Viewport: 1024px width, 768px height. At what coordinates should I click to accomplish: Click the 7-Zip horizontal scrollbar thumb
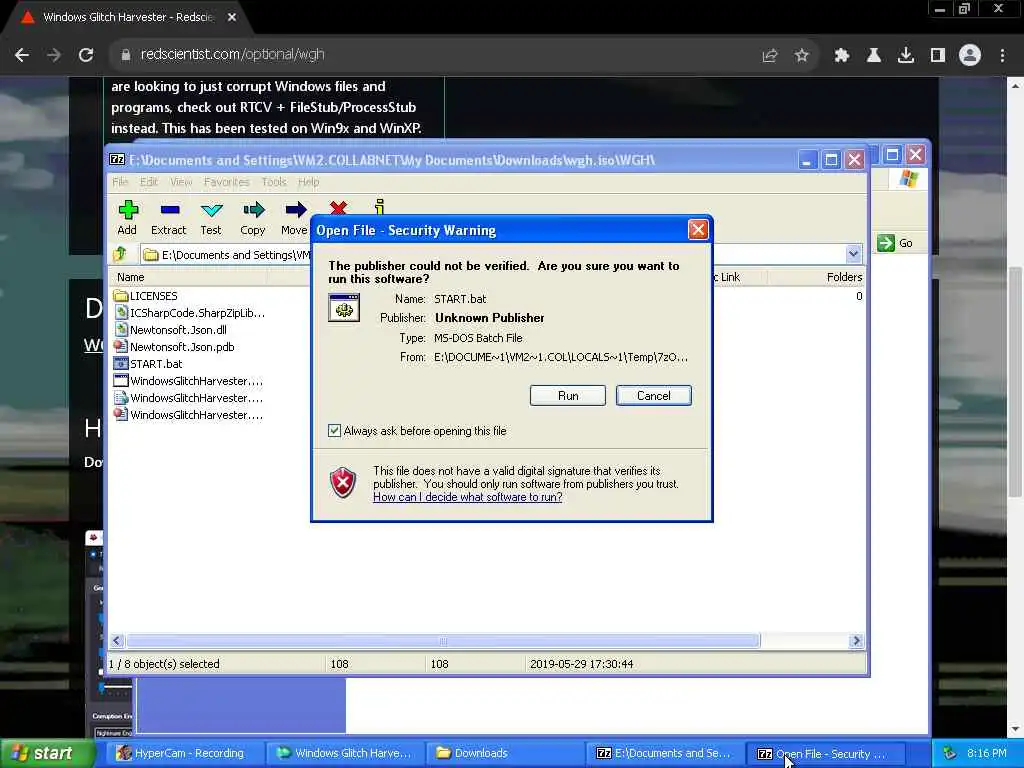click(443, 641)
